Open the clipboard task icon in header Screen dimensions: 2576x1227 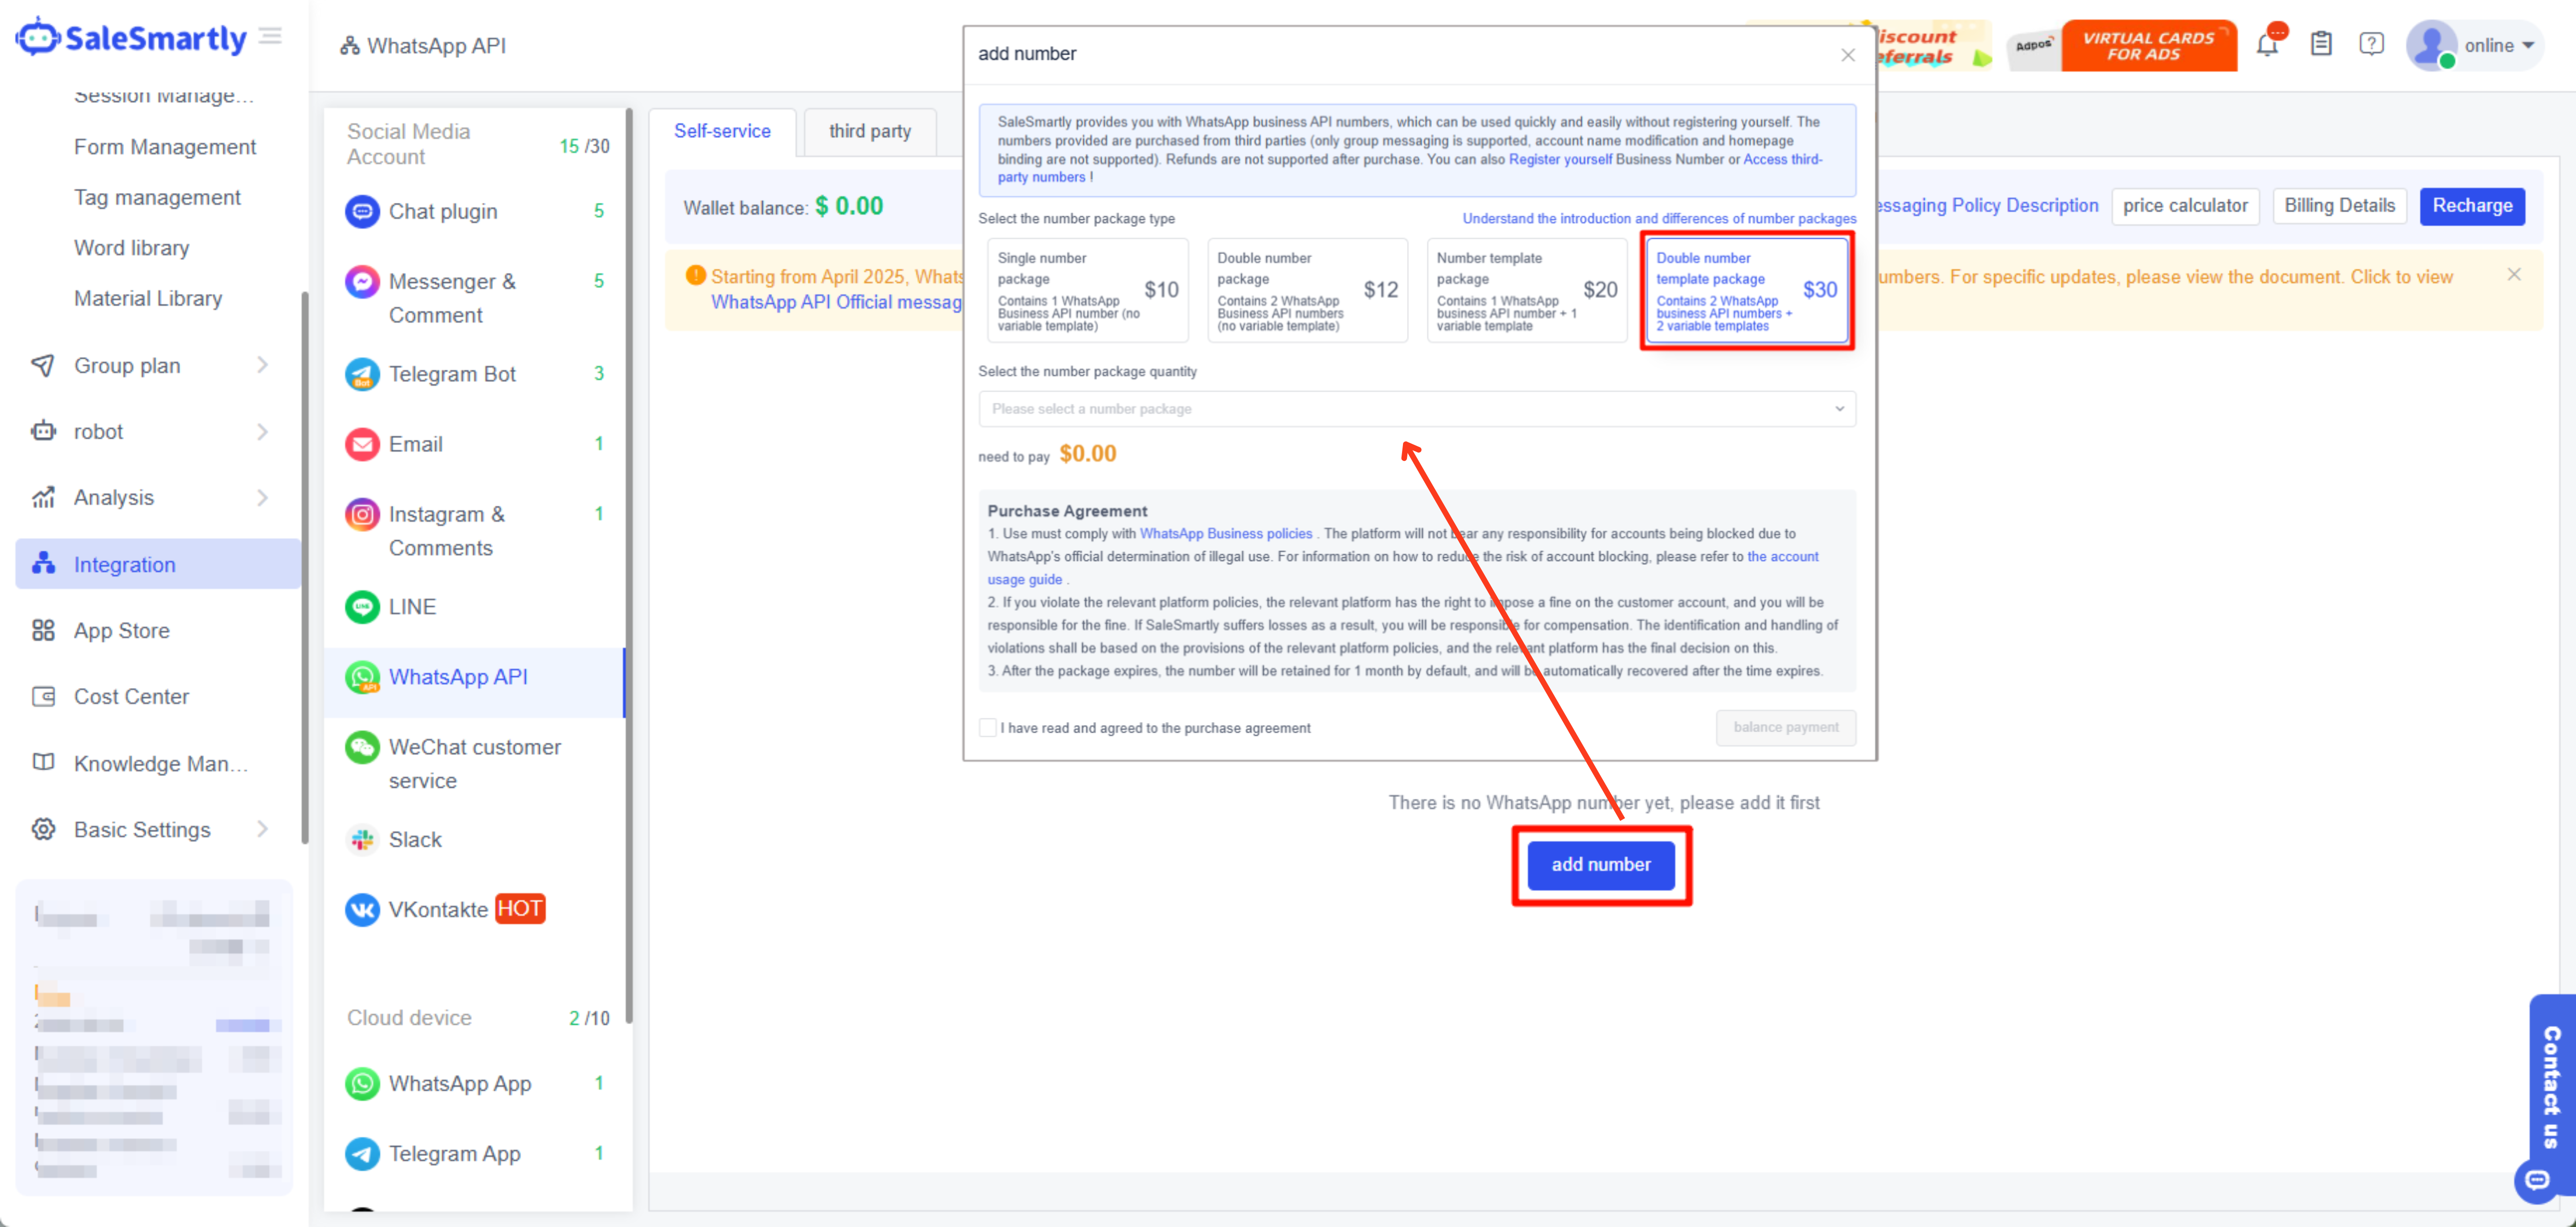tap(2320, 45)
